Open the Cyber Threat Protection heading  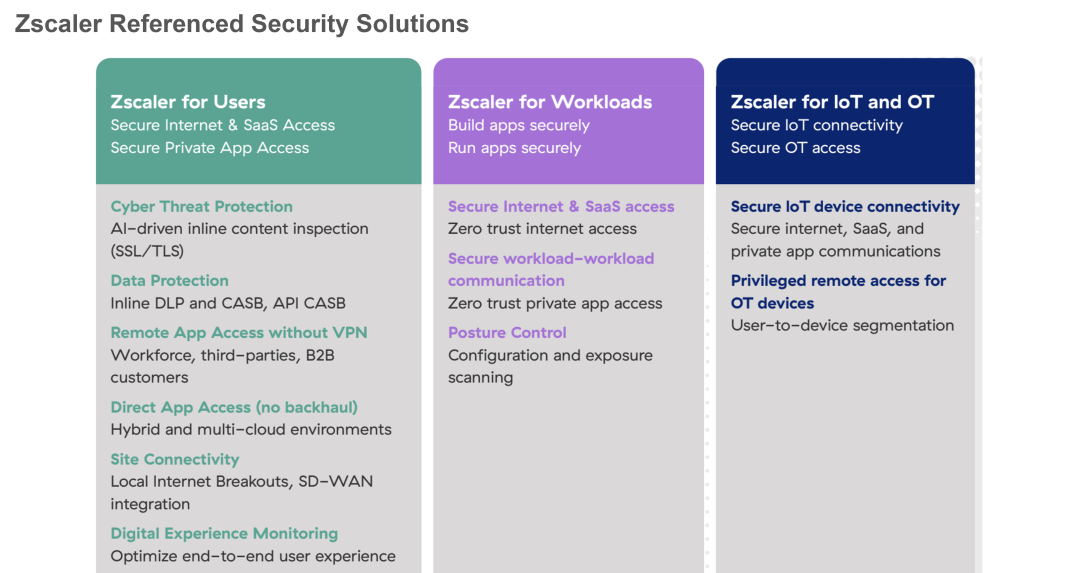[x=202, y=207]
